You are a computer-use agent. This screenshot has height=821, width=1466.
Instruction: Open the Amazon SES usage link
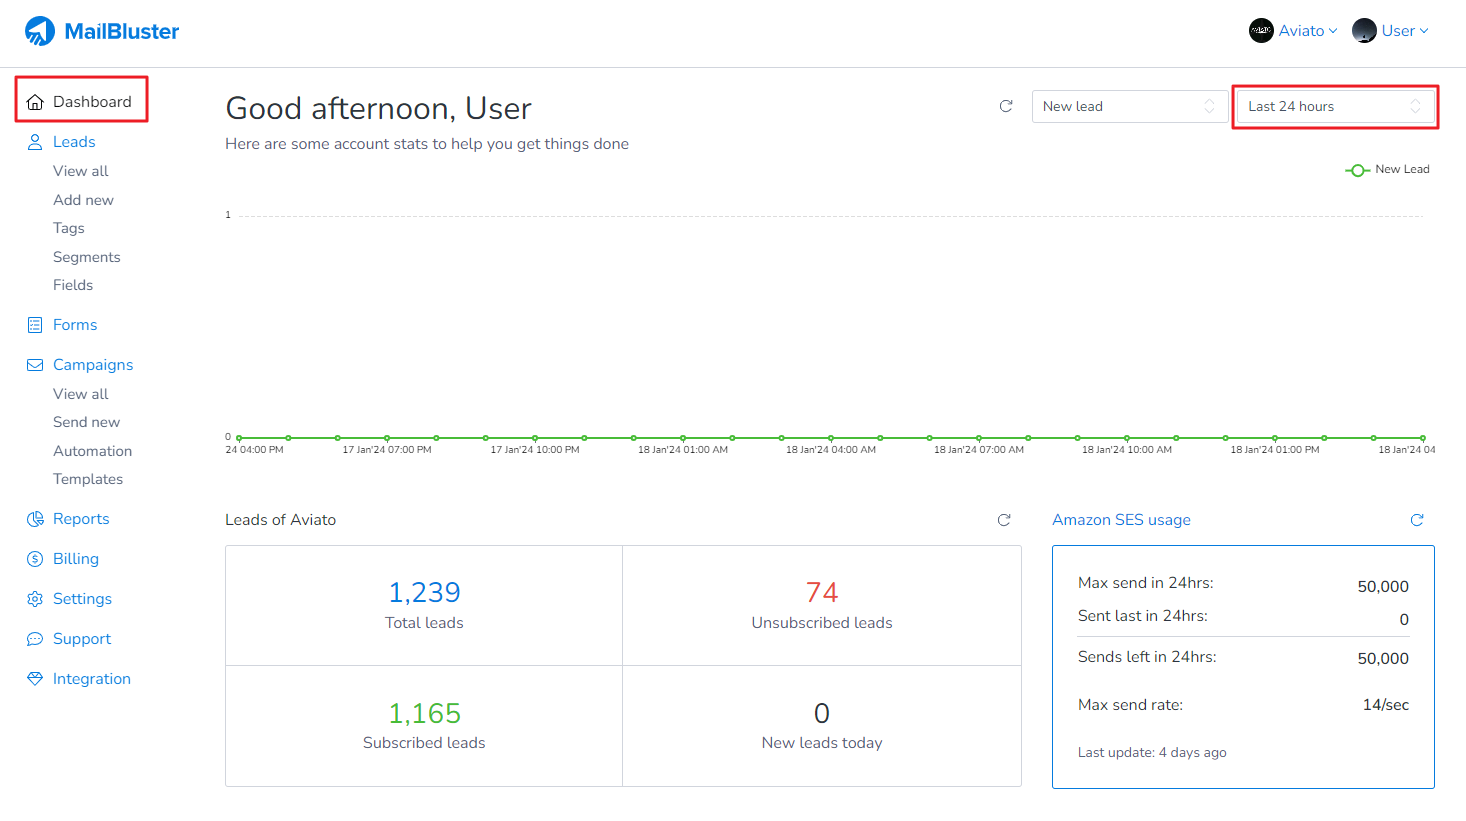[x=1121, y=520]
